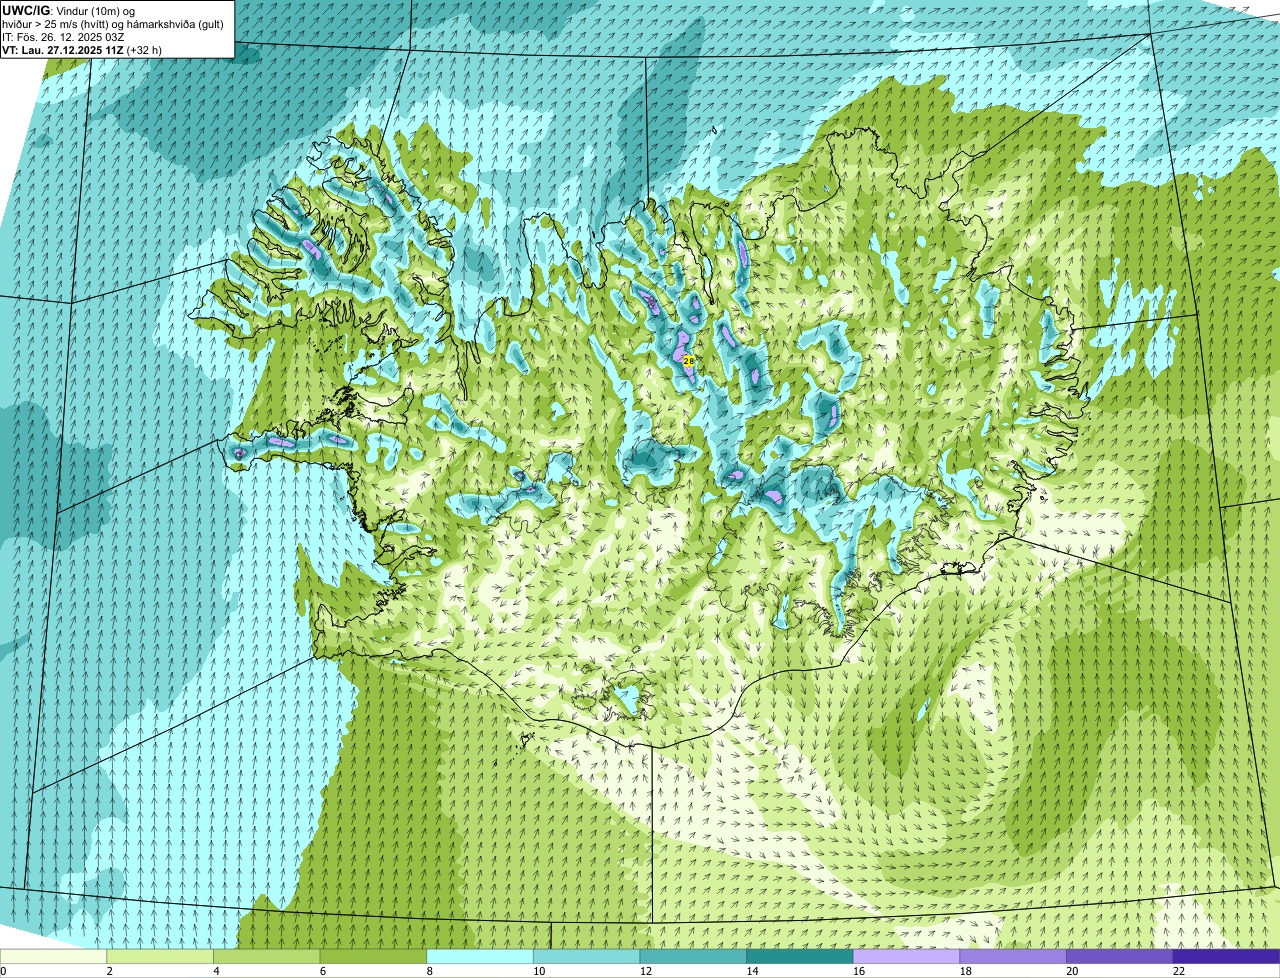
Task: Click the 20–22 m/s violet legend swatch
Action: click(x=1120, y=956)
